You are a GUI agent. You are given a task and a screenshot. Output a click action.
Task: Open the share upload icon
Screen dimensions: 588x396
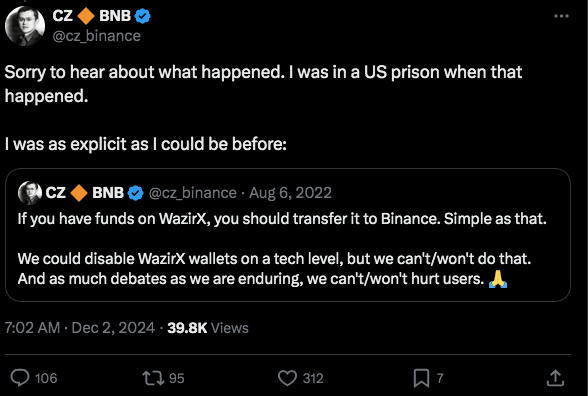coord(555,378)
